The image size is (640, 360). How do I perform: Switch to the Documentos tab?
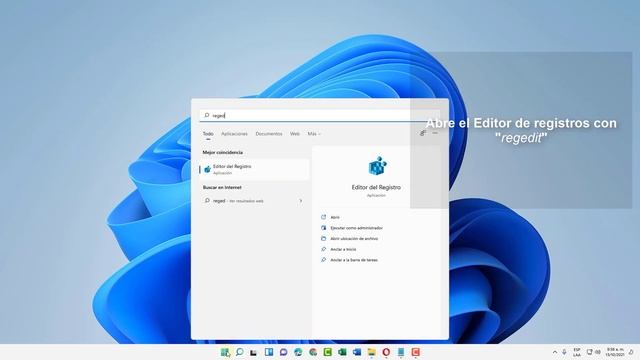tap(269, 134)
